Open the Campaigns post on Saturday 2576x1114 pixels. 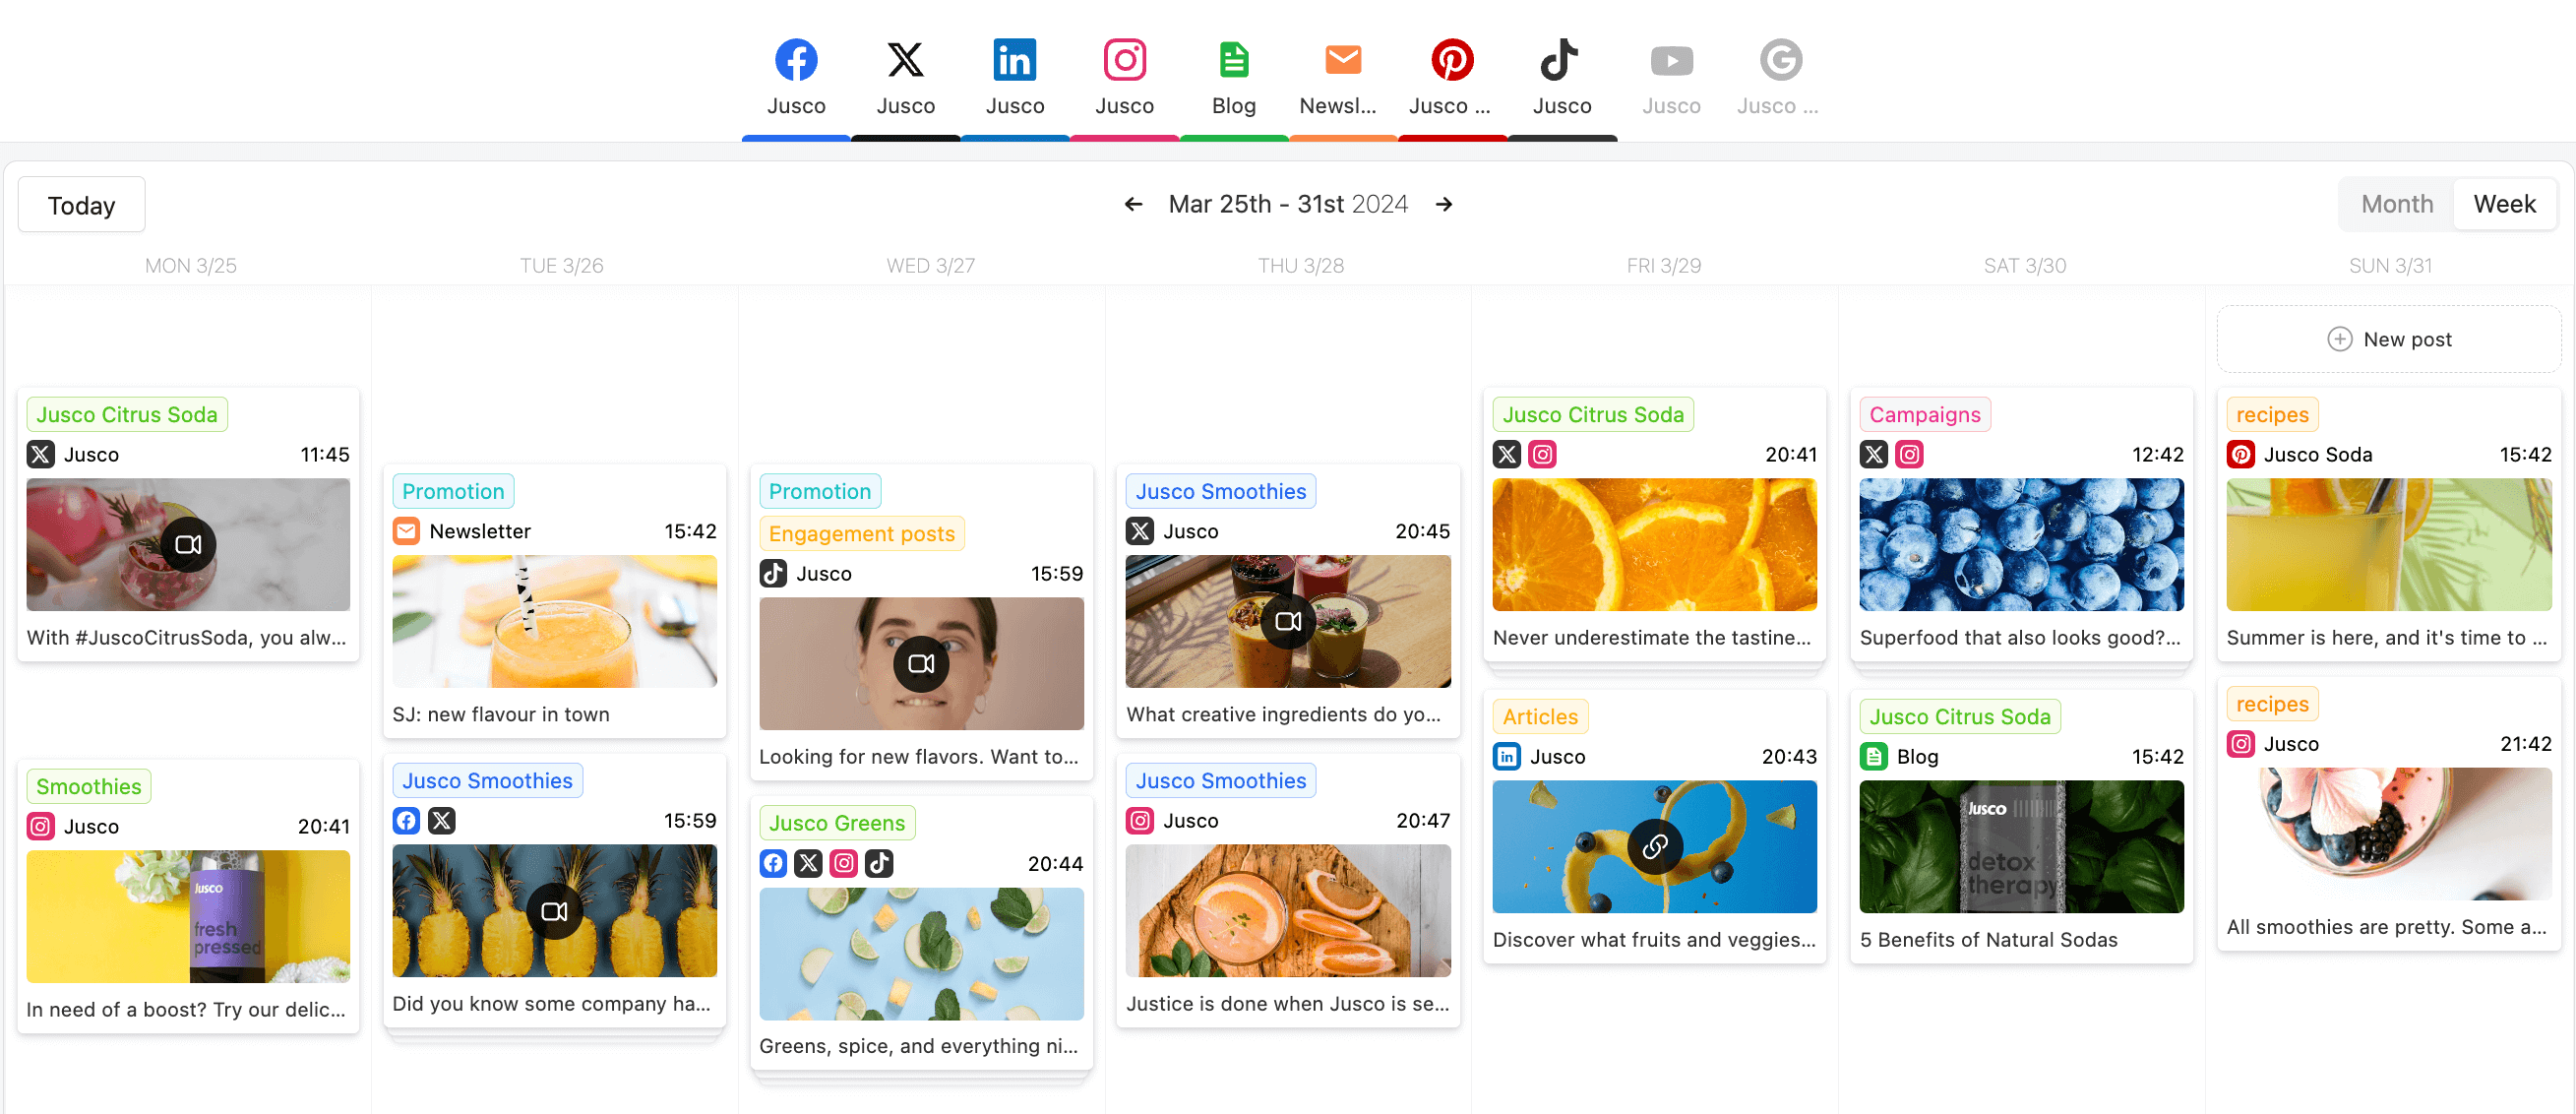(x=2022, y=526)
